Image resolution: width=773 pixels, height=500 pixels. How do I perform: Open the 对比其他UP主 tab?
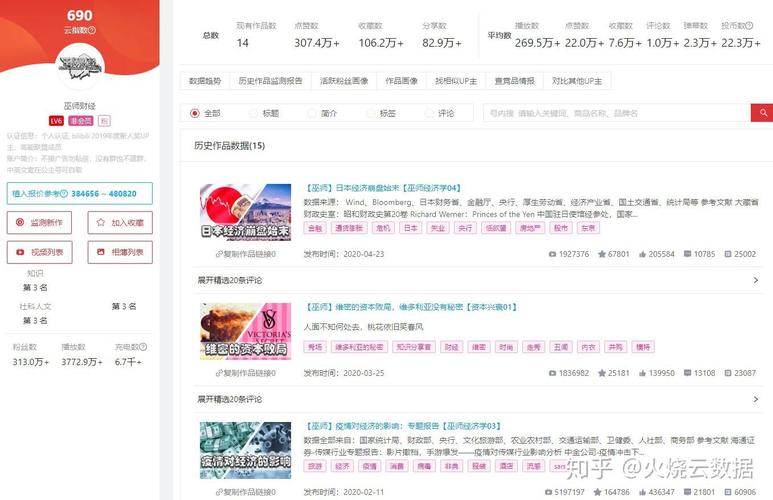pos(577,81)
